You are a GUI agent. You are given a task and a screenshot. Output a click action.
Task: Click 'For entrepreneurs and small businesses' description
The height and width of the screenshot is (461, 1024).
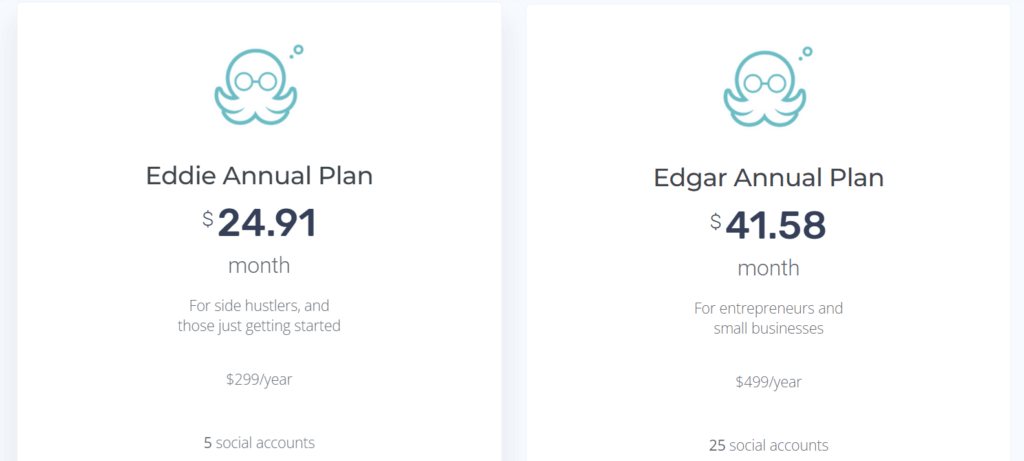coord(769,318)
